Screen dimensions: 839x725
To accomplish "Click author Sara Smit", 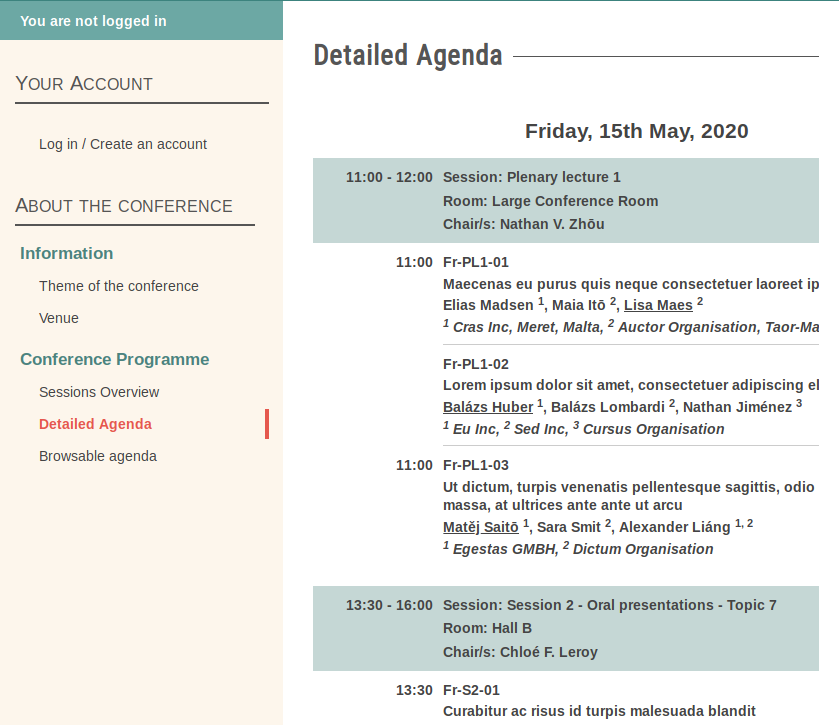I will point(568,527).
